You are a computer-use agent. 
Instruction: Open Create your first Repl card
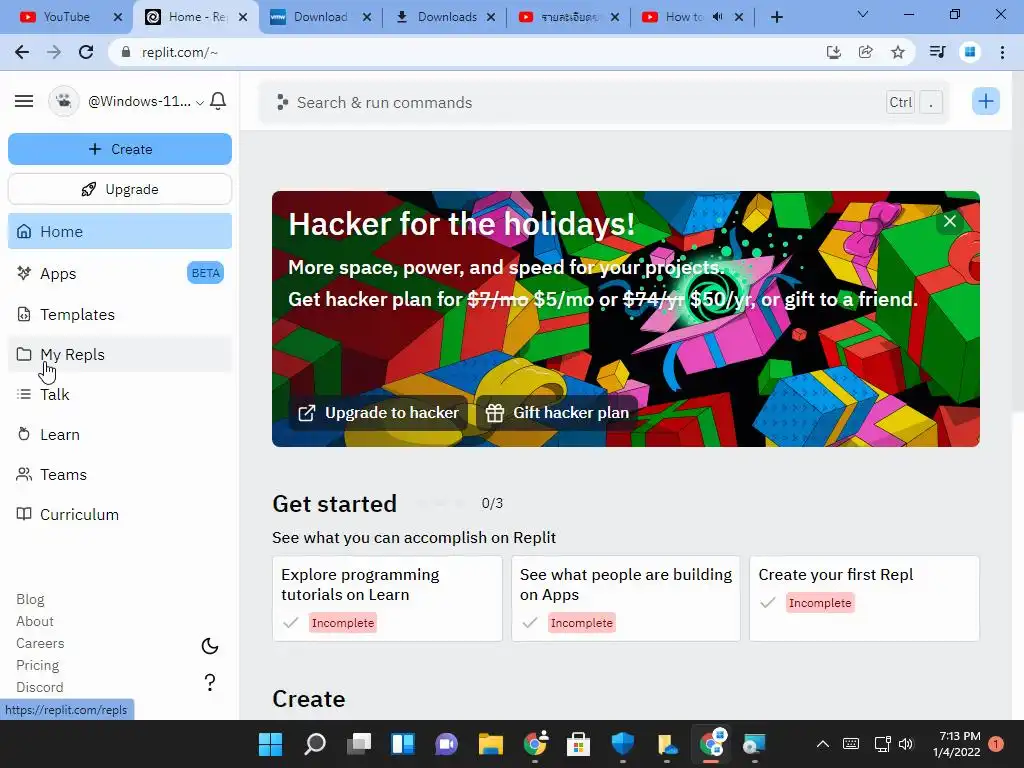coord(864,598)
